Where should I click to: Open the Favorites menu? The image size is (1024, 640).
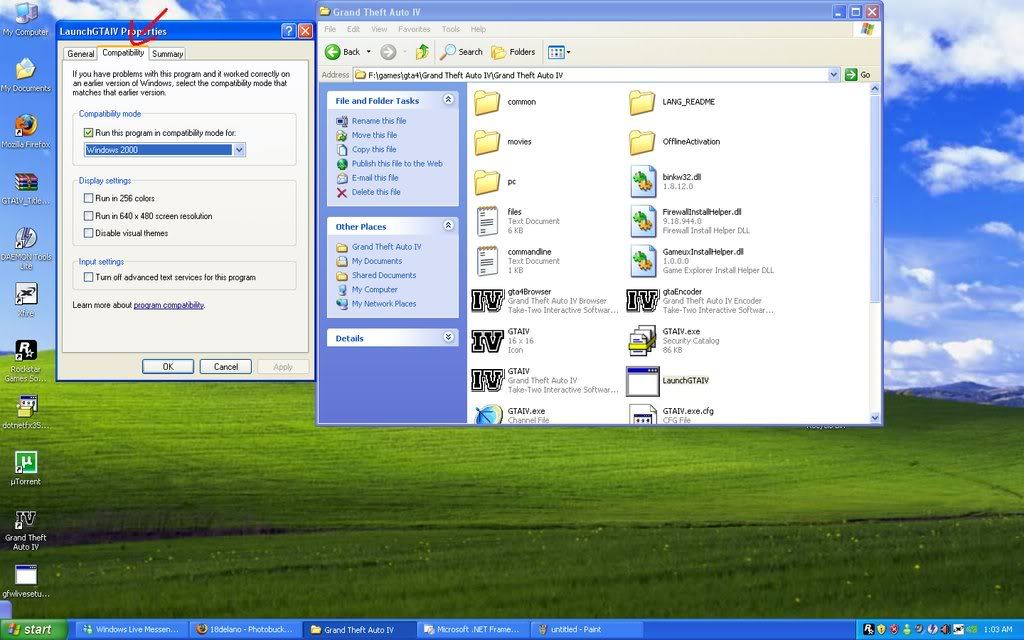[414, 29]
